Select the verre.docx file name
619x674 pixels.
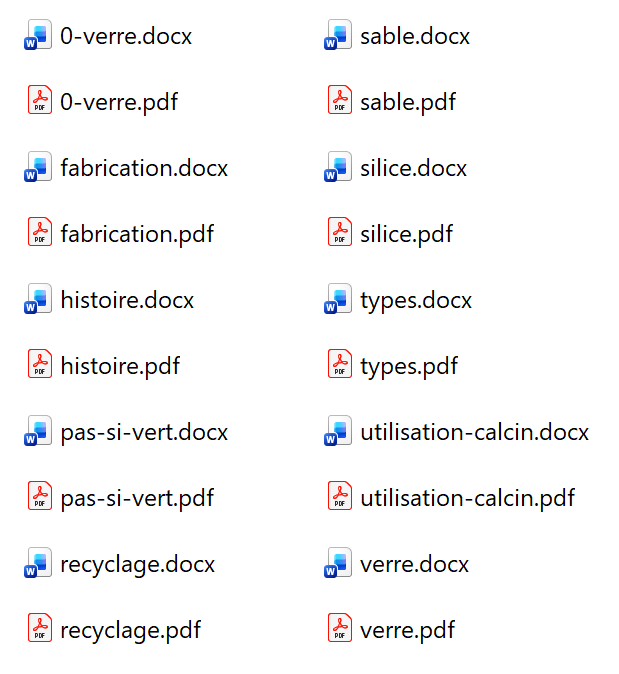point(414,564)
